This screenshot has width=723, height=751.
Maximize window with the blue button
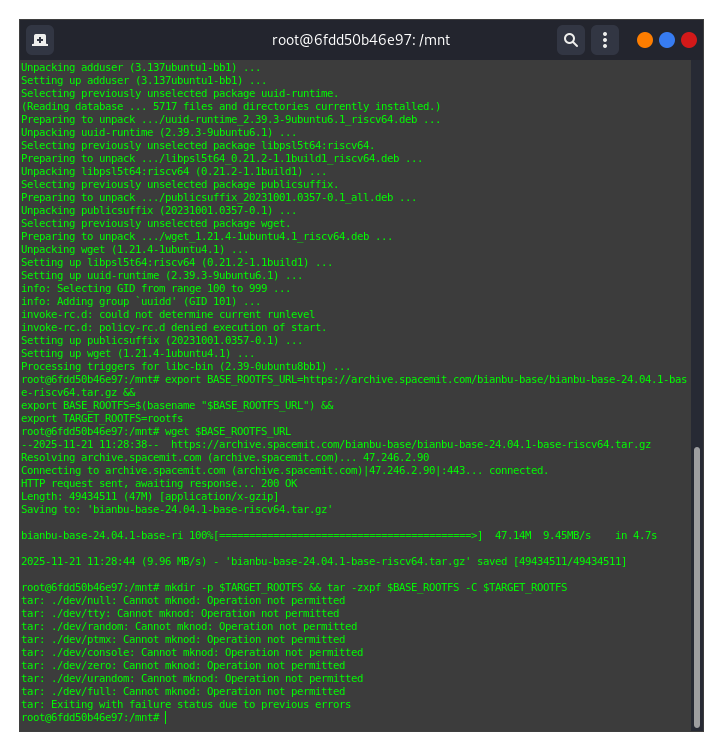click(667, 40)
